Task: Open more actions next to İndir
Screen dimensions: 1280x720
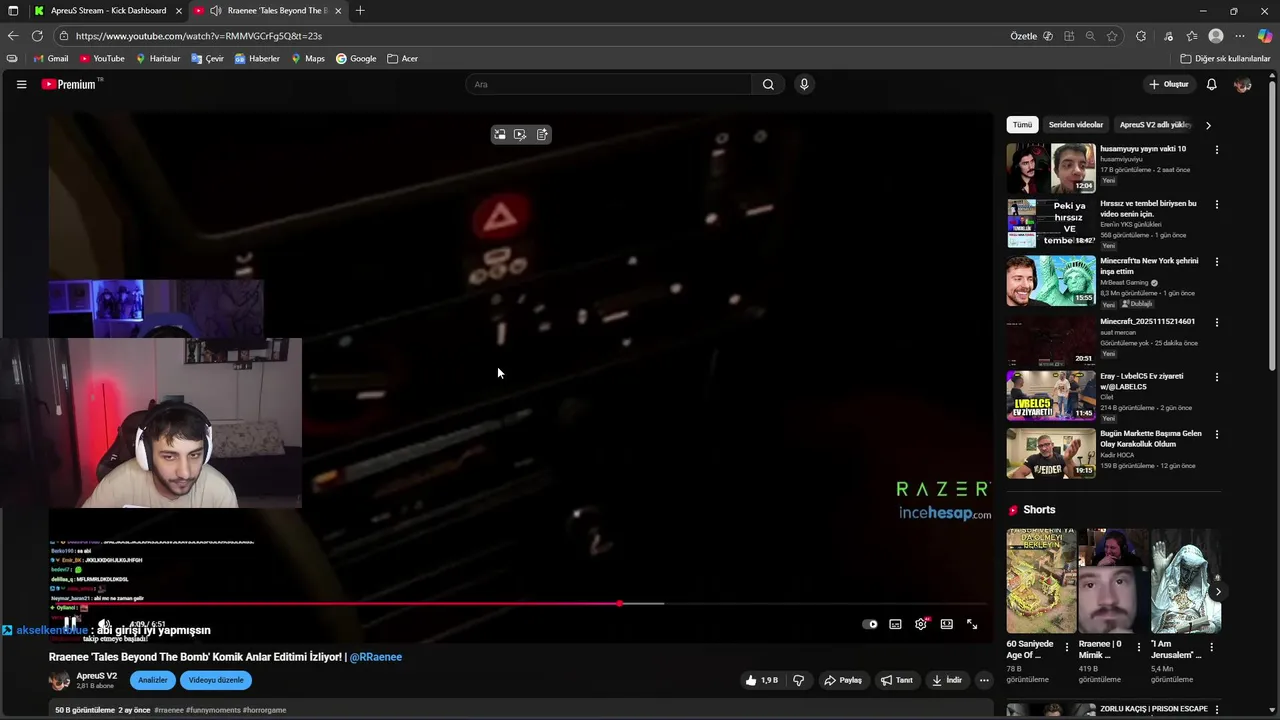Action: (984, 680)
